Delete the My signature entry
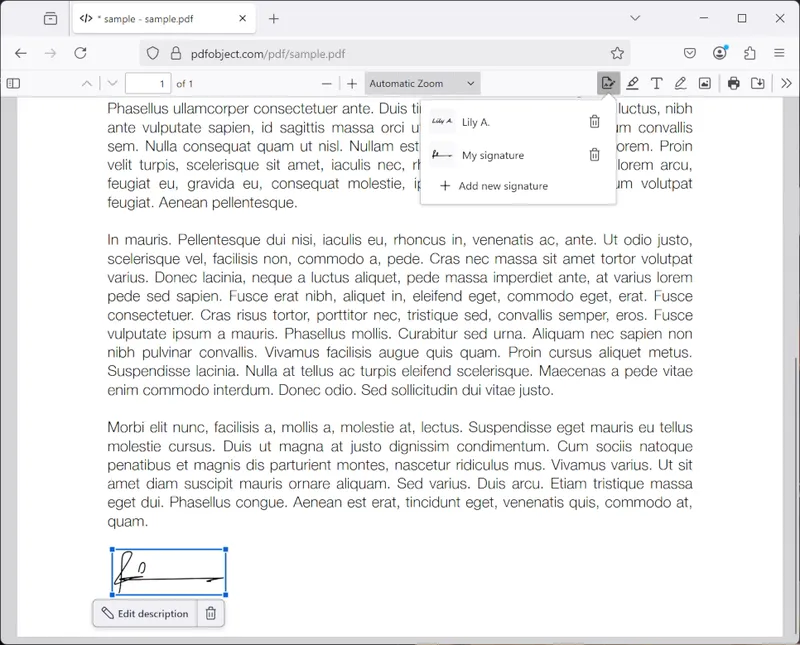 tap(594, 155)
